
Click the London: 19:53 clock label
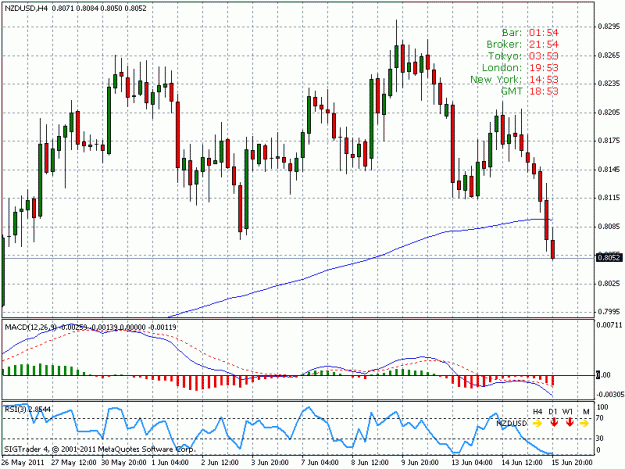pyautogui.click(x=520, y=68)
